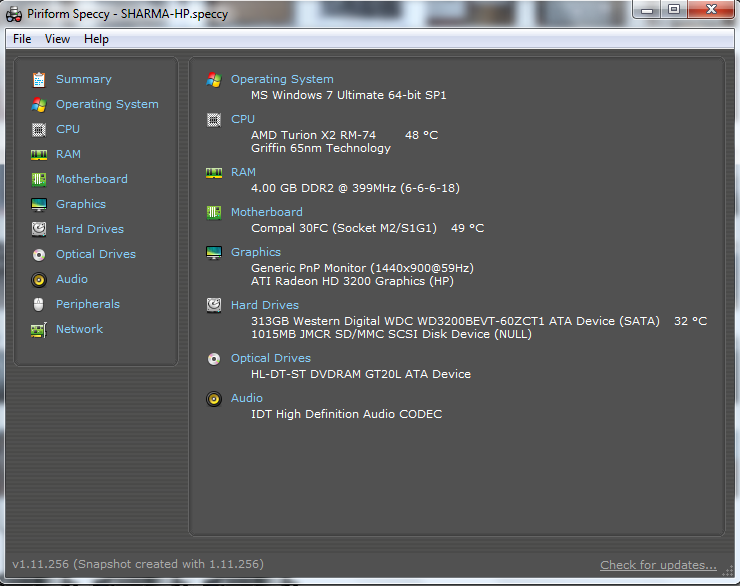The width and height of the screenshot is (740, 586).
Task: Select Graphics in the left sidebar
Action: pyautogui.click(x=80, y=204)
